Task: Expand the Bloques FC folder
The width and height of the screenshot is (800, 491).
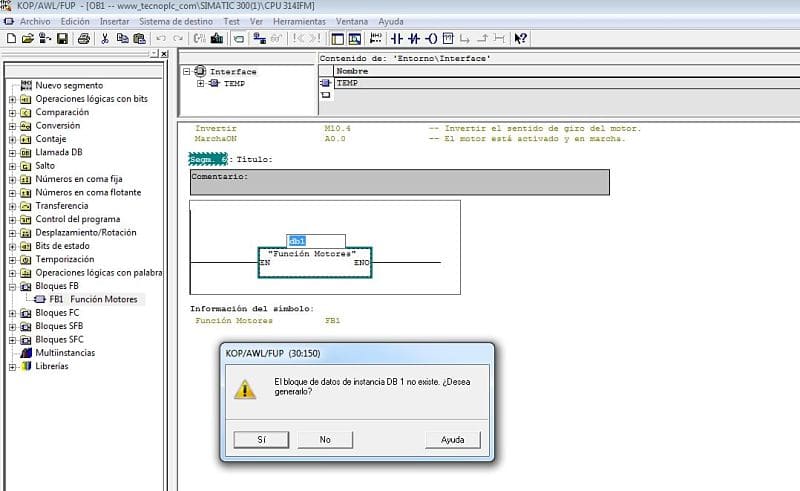Action: tap(12, 313)
